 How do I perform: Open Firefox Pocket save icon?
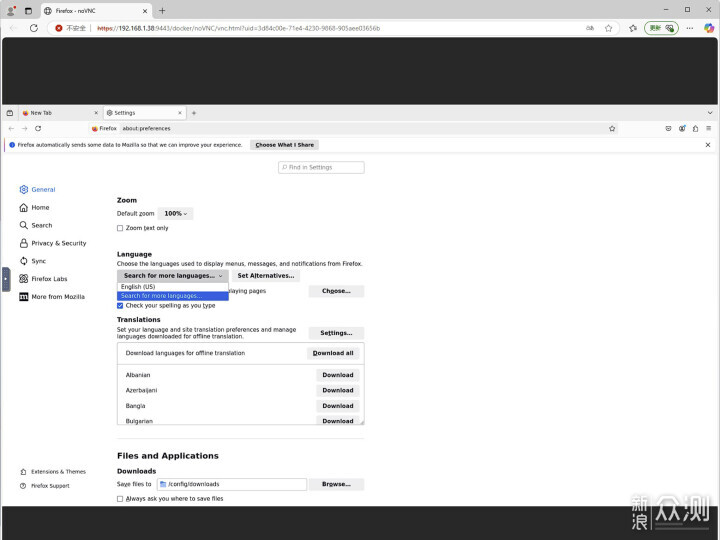point(668,129)
